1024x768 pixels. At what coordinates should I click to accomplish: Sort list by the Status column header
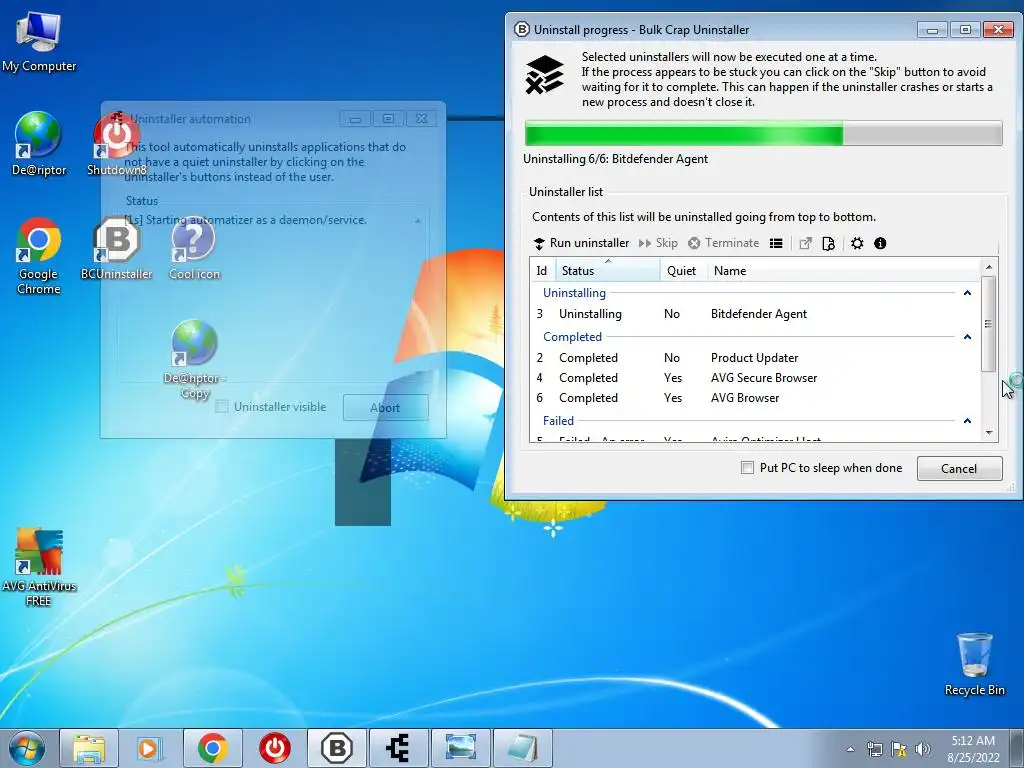tap(607, 270)
